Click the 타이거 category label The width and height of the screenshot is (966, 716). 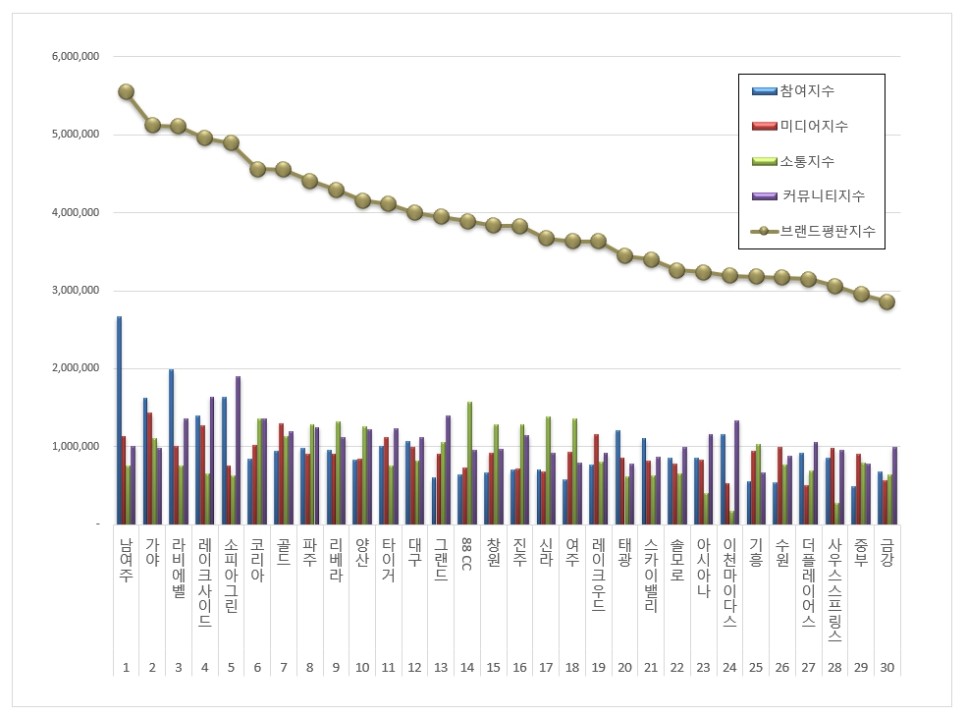(389, 560)
